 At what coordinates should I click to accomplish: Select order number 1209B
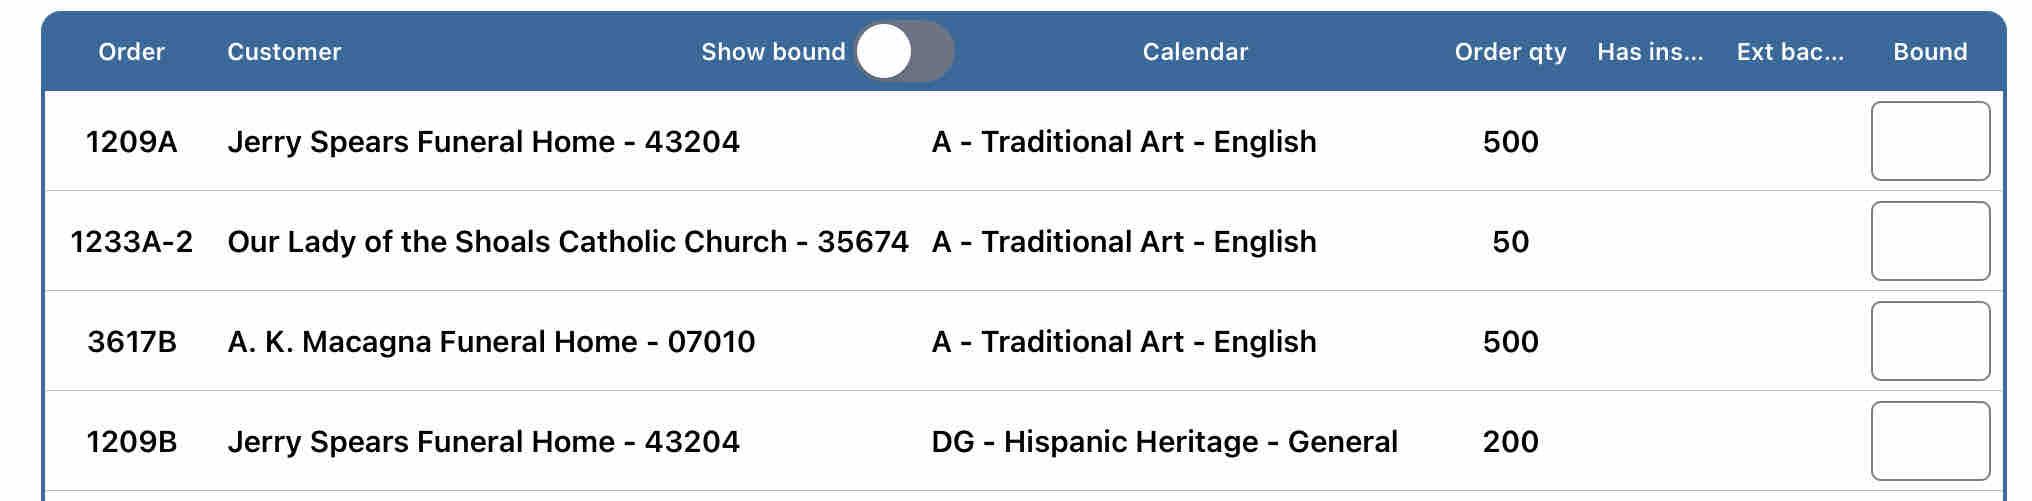tap(131, 442)
